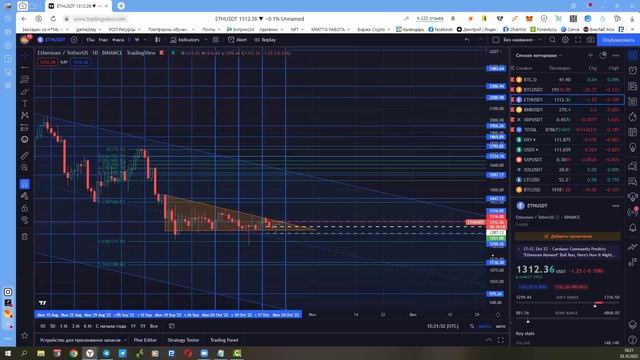Create an Alert from top toolbar

[237, 40]
